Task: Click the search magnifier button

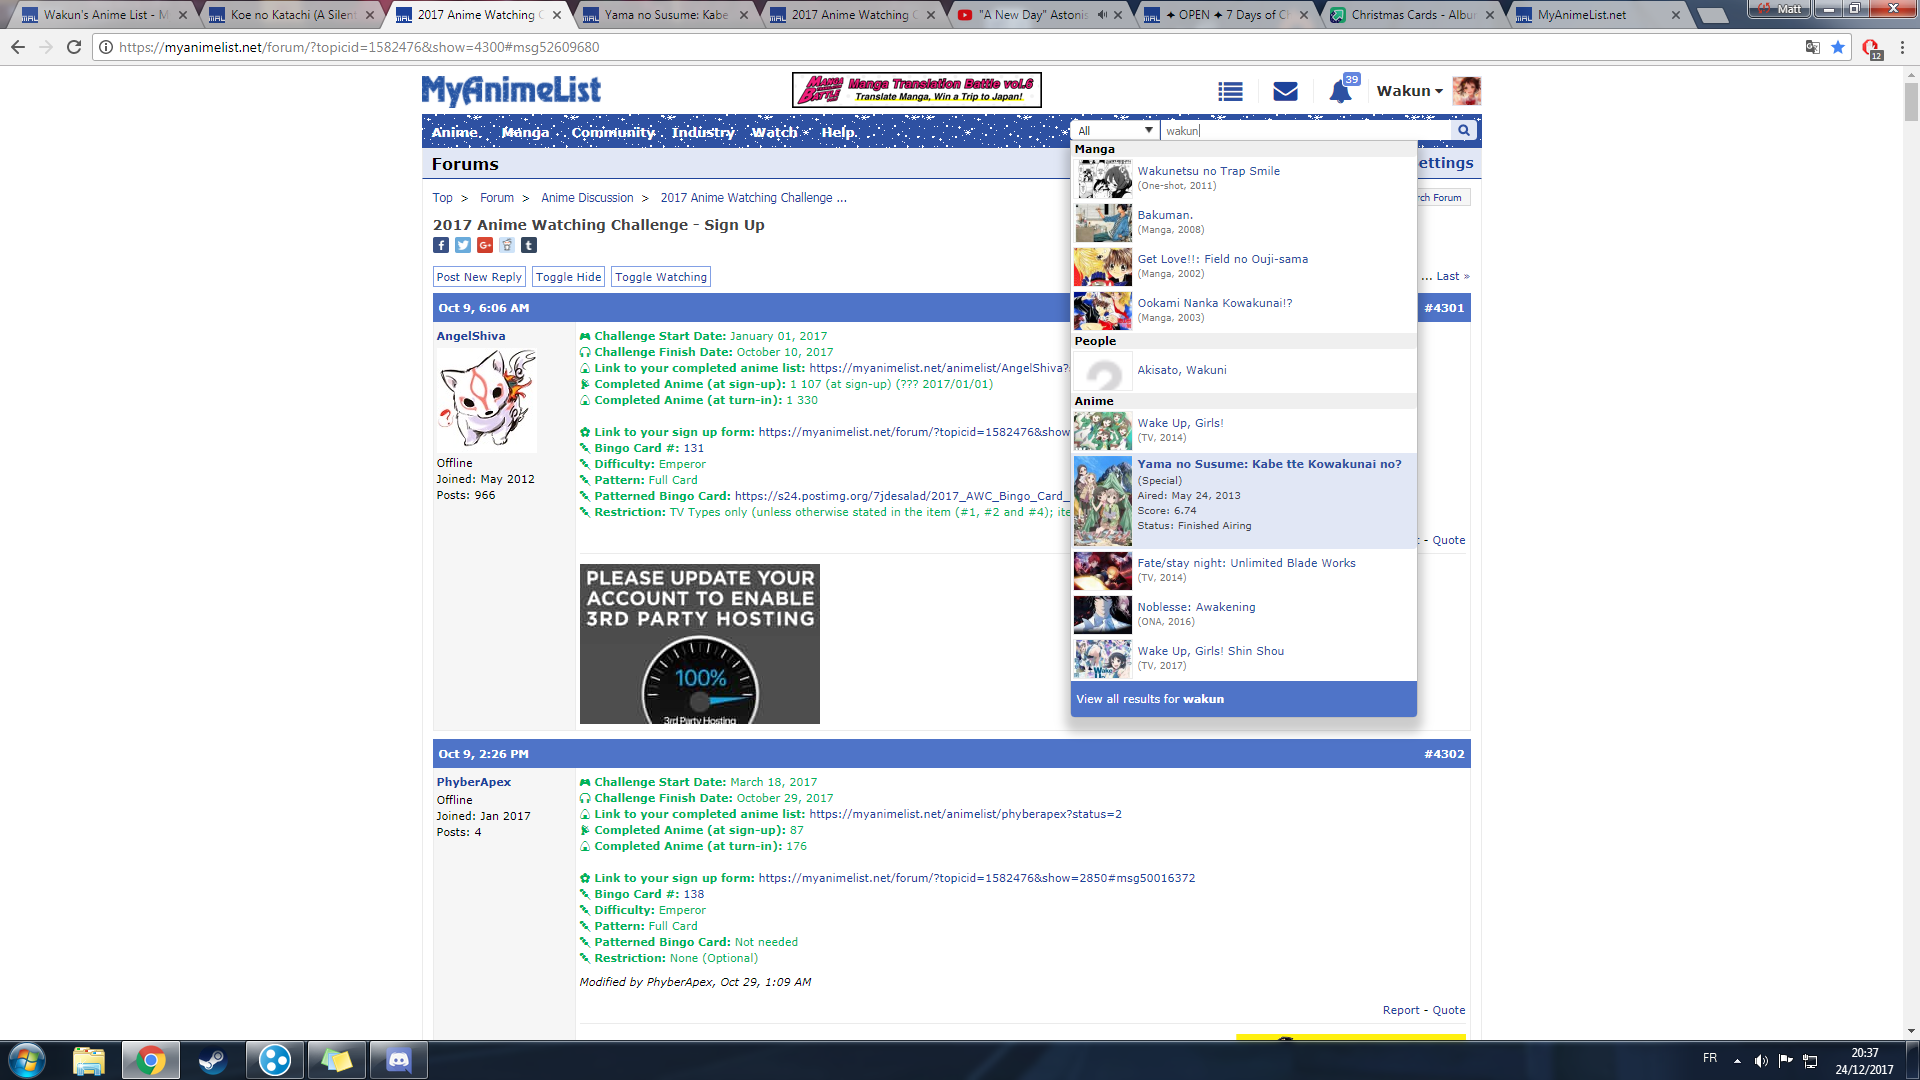Action: [1464, 130]
